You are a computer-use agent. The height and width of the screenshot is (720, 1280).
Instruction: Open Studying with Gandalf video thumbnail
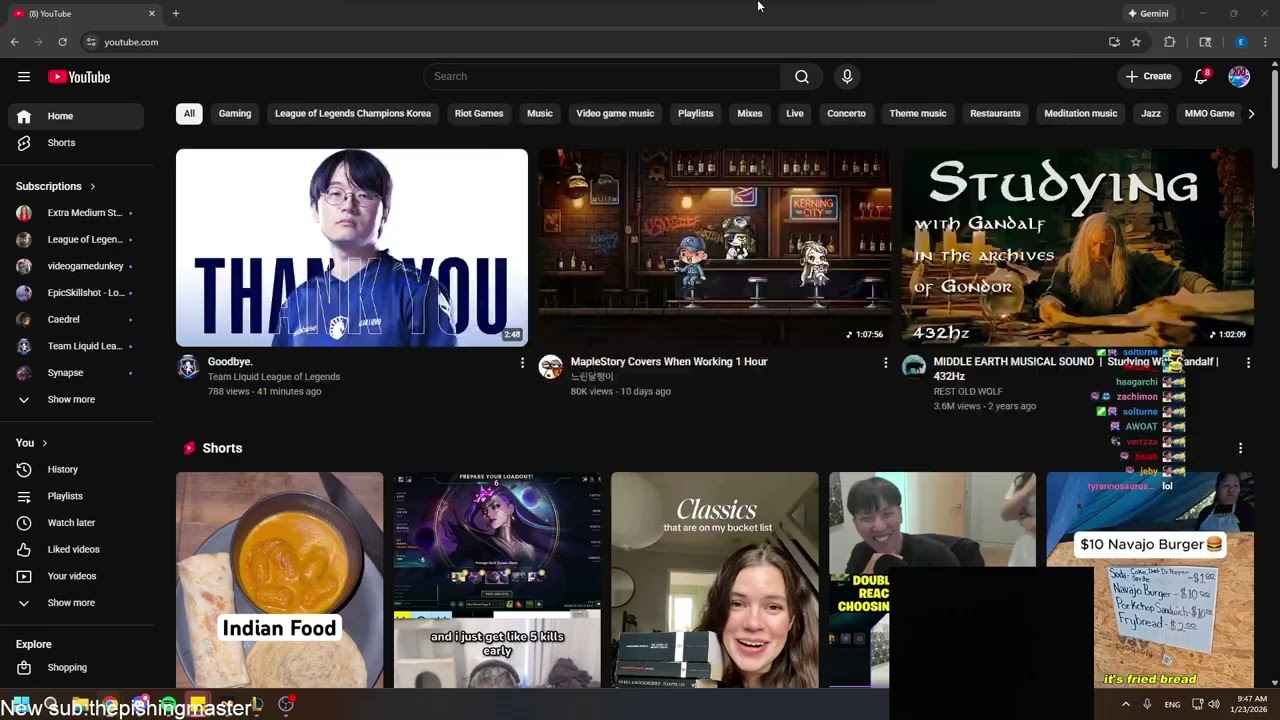coord(1078,248)
